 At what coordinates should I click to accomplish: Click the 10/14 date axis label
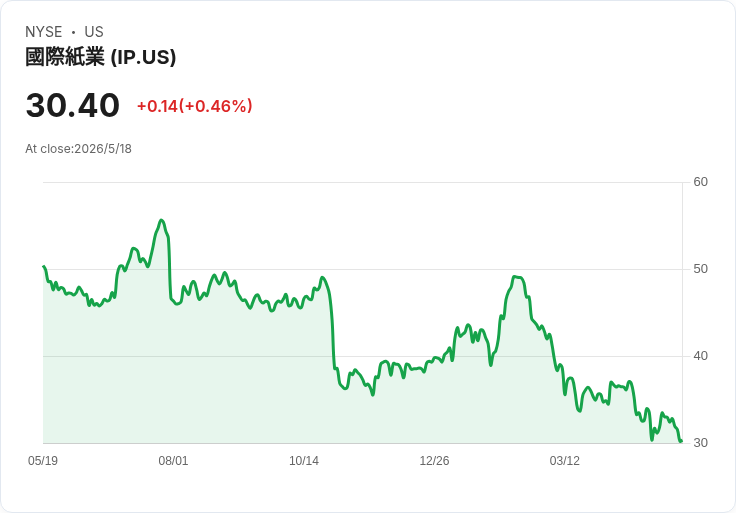pos(304,461)
